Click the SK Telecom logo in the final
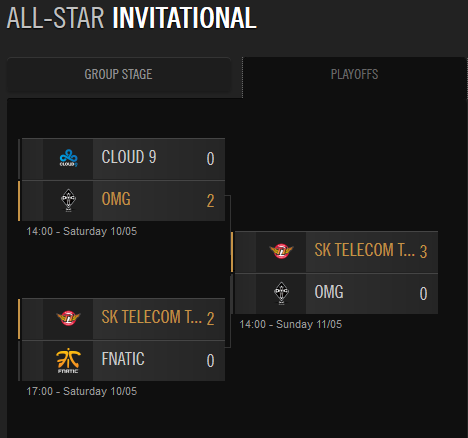This screenshot has height=438, width=468. [281, 251]
